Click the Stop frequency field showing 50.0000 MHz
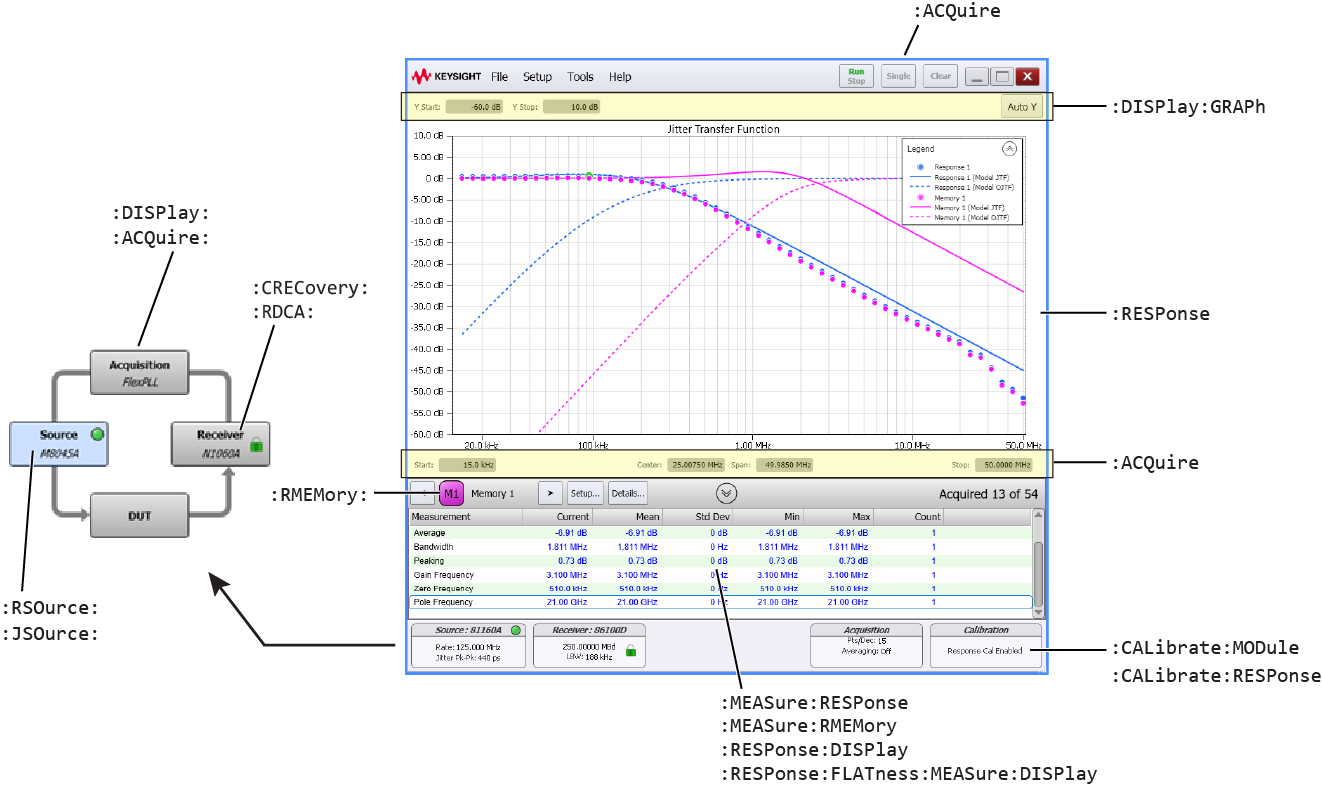This screenshot has width=1322, height=786. [x=1004, y=465]
